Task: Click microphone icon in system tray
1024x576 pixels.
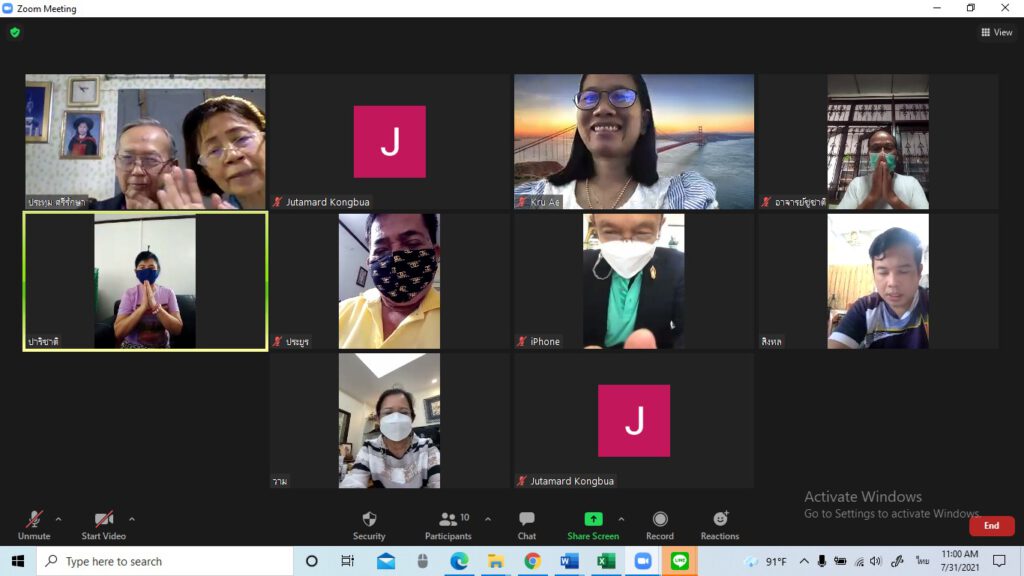Action: point(822,561)
